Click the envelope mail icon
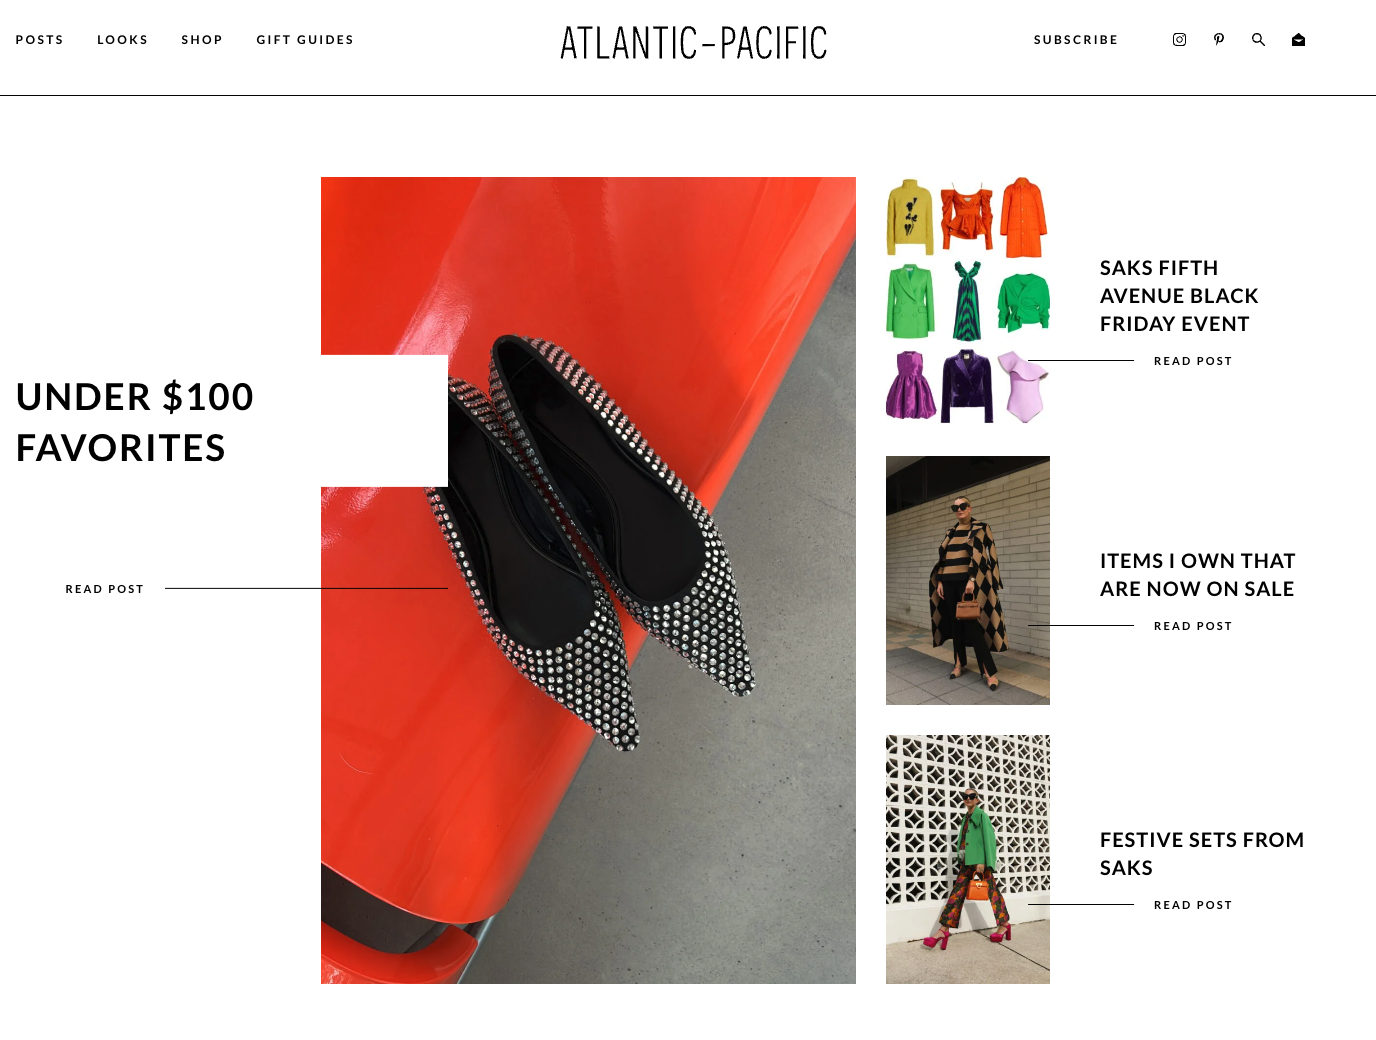Viewport: 1376px width, 1040px height. click(x=1298, y=40)
